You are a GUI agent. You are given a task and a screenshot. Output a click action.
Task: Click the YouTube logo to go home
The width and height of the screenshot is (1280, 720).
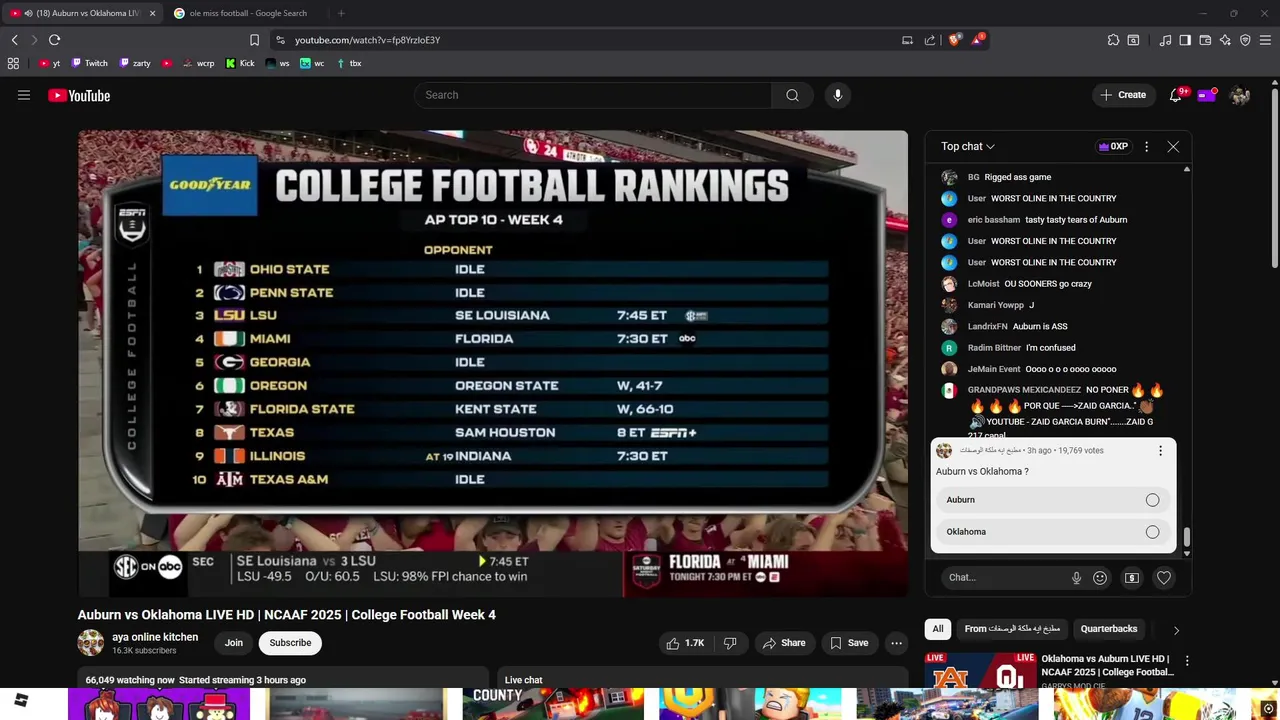tap(79, 95)
